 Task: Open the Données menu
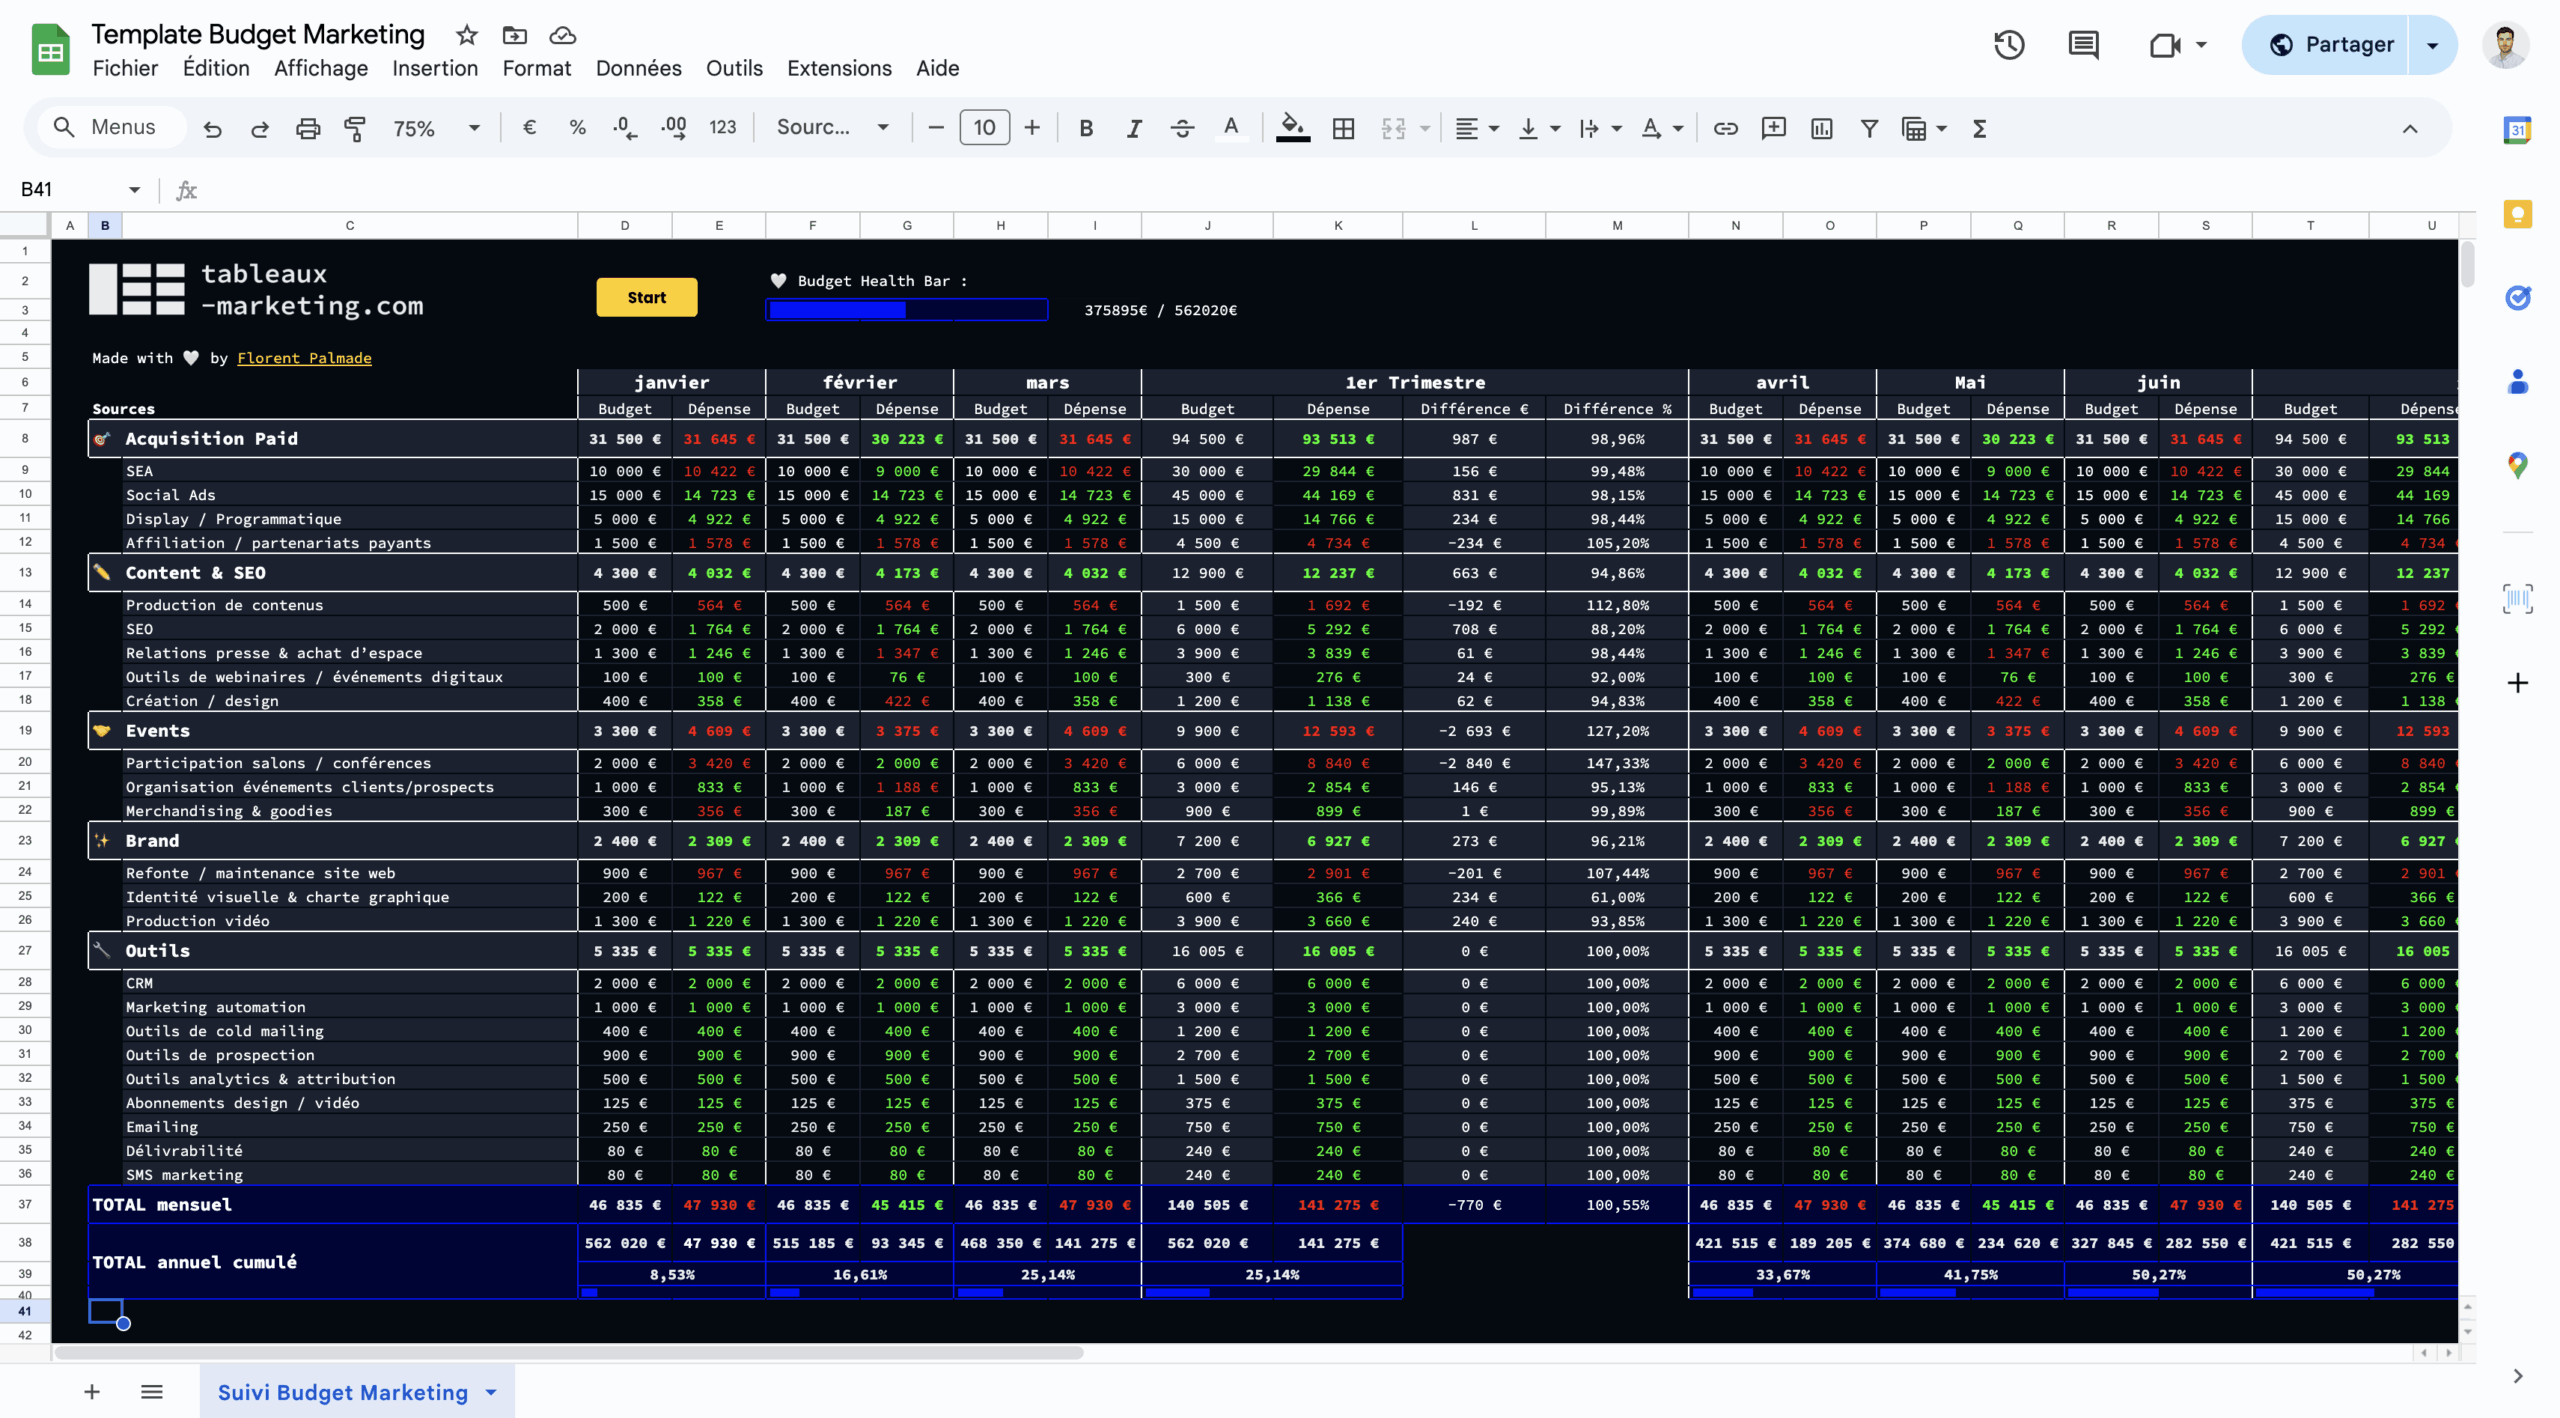pos(638,68)
